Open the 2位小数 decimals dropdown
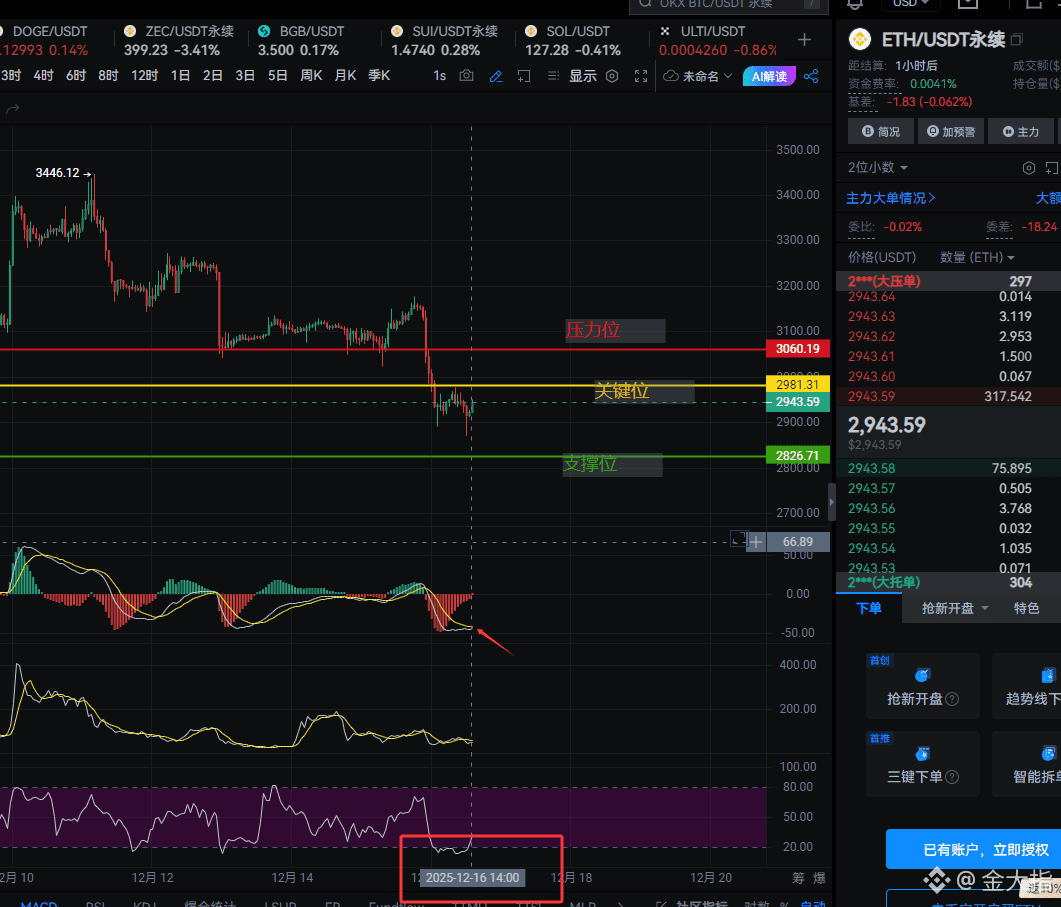1061x907 pixels. (x=878, y=167)
